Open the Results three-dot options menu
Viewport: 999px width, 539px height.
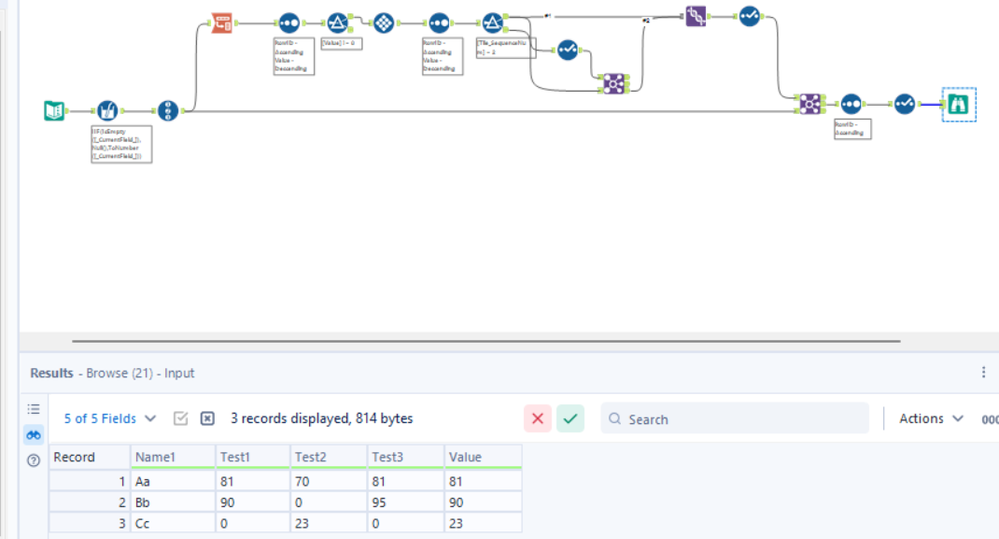pyautogui.click(x=983, y=372)
